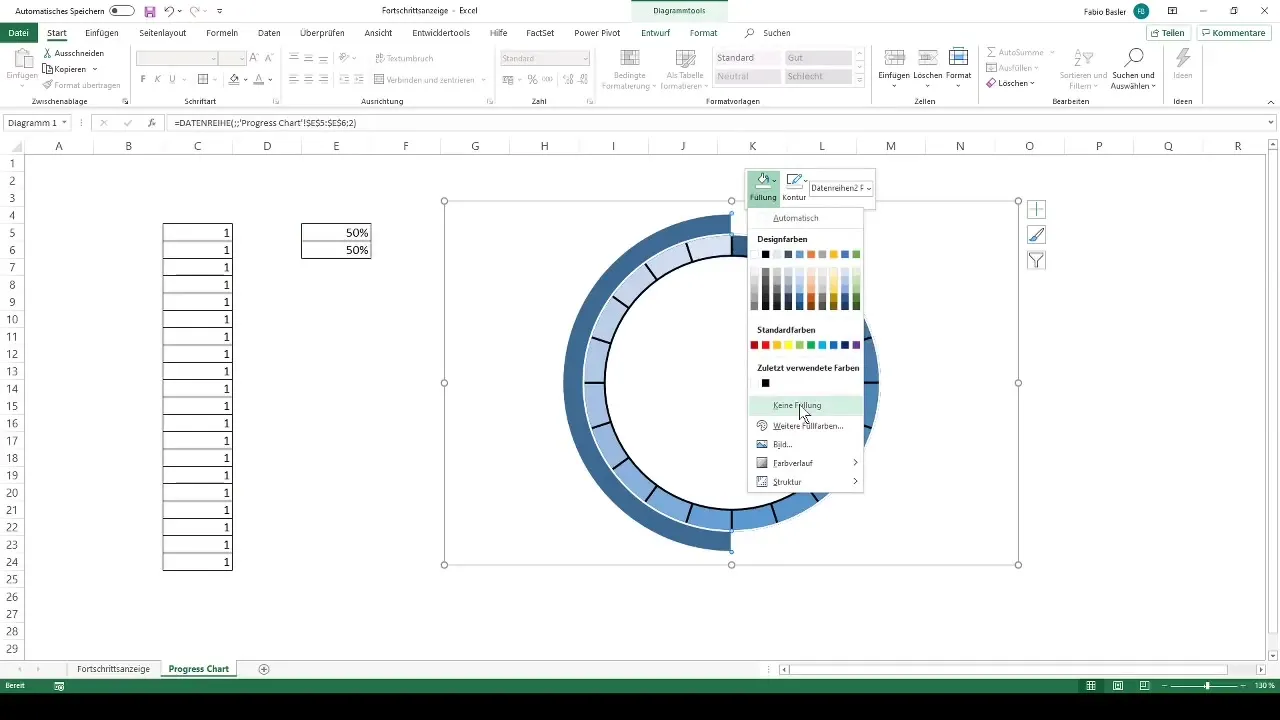The image size is (1280, 720).
Task: Click the insert function fx icon
Action: point(151,123)
